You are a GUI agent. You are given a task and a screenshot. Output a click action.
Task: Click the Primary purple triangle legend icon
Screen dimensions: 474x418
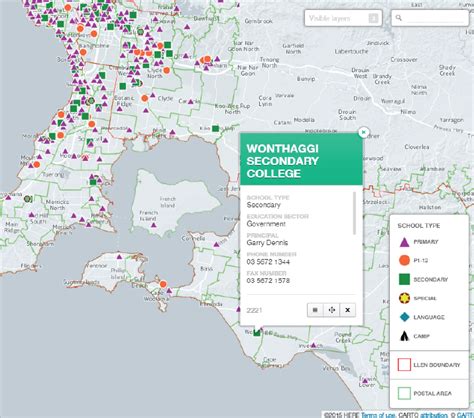(x=404, y=242)
